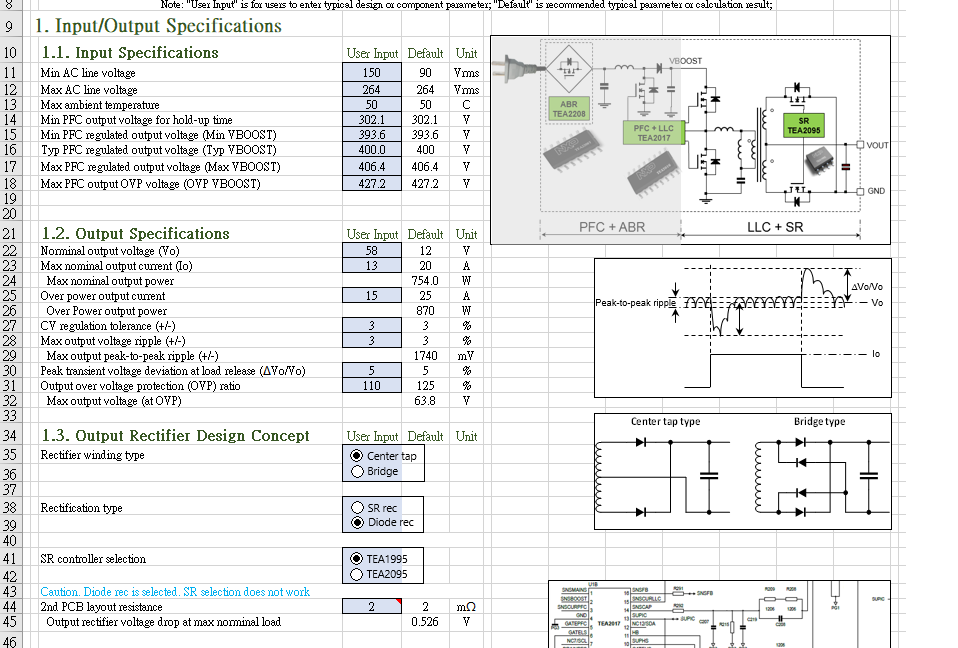Click the PFC + LLC TEA2017 block
This screenshot has width=958, height=648.
click(x=653, y=133)
